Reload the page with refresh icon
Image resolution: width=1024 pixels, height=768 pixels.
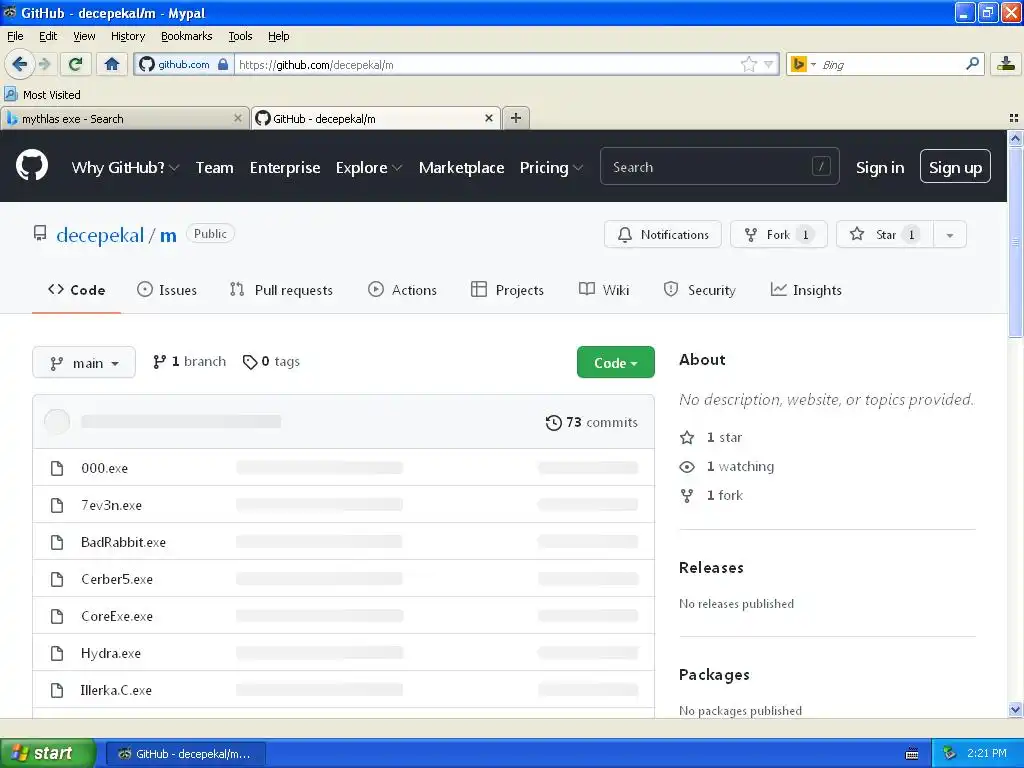pos(76,64)
